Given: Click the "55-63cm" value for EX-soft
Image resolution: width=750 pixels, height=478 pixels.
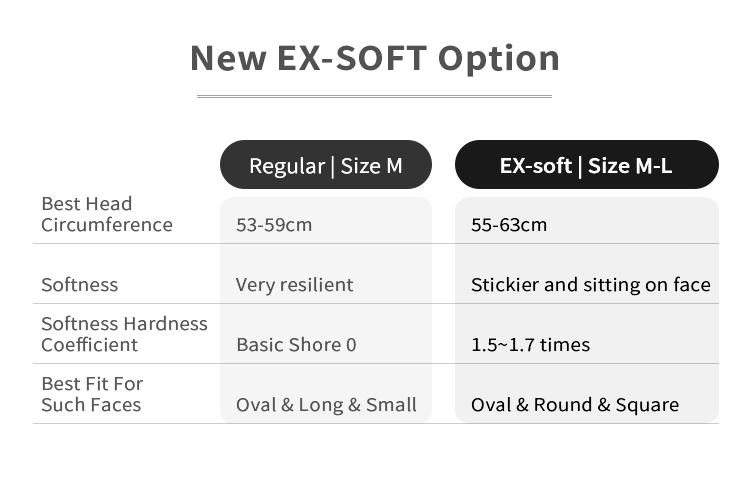Looking at the screenshot, I should (x=509, y=225).
